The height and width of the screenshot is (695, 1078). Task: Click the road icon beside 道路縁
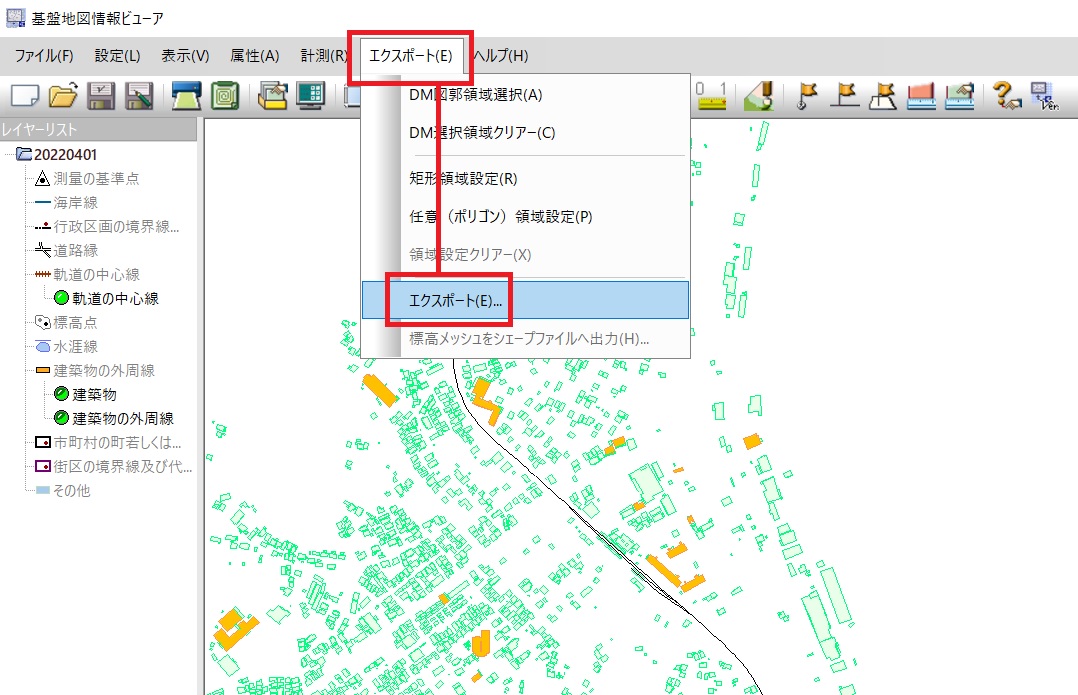point(43,250)
